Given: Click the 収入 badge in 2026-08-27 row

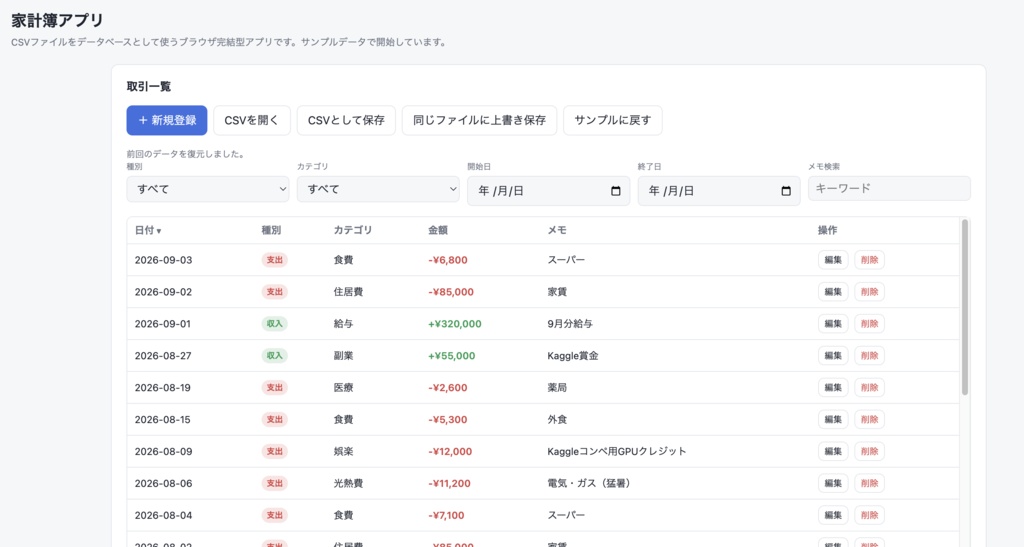Looking at the screenshot, I should (x=274, y=356).
